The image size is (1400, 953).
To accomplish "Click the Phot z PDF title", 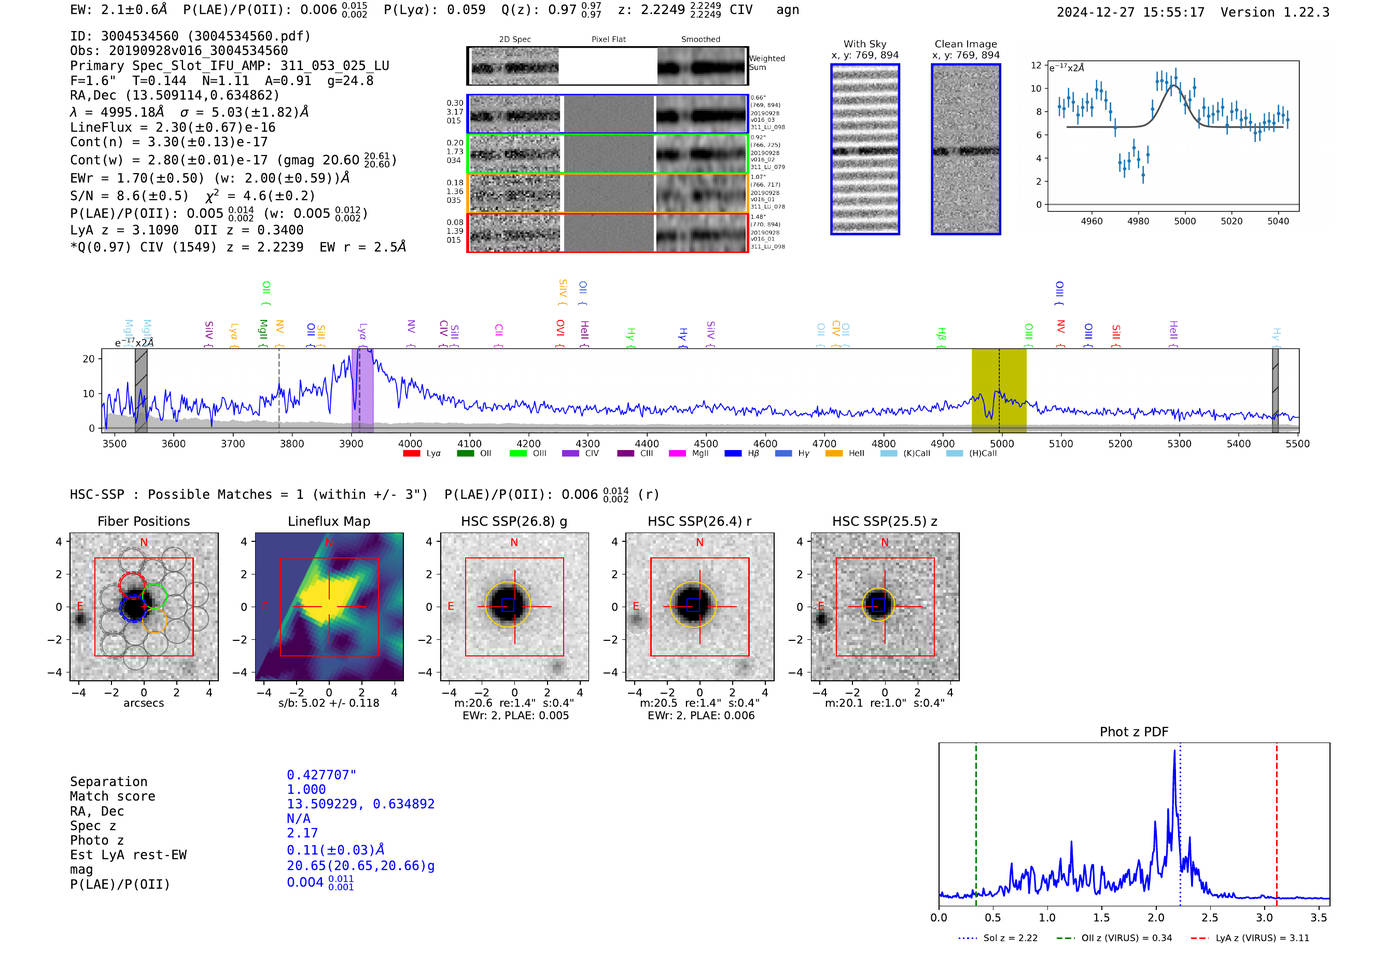I will pos(1134,731).
